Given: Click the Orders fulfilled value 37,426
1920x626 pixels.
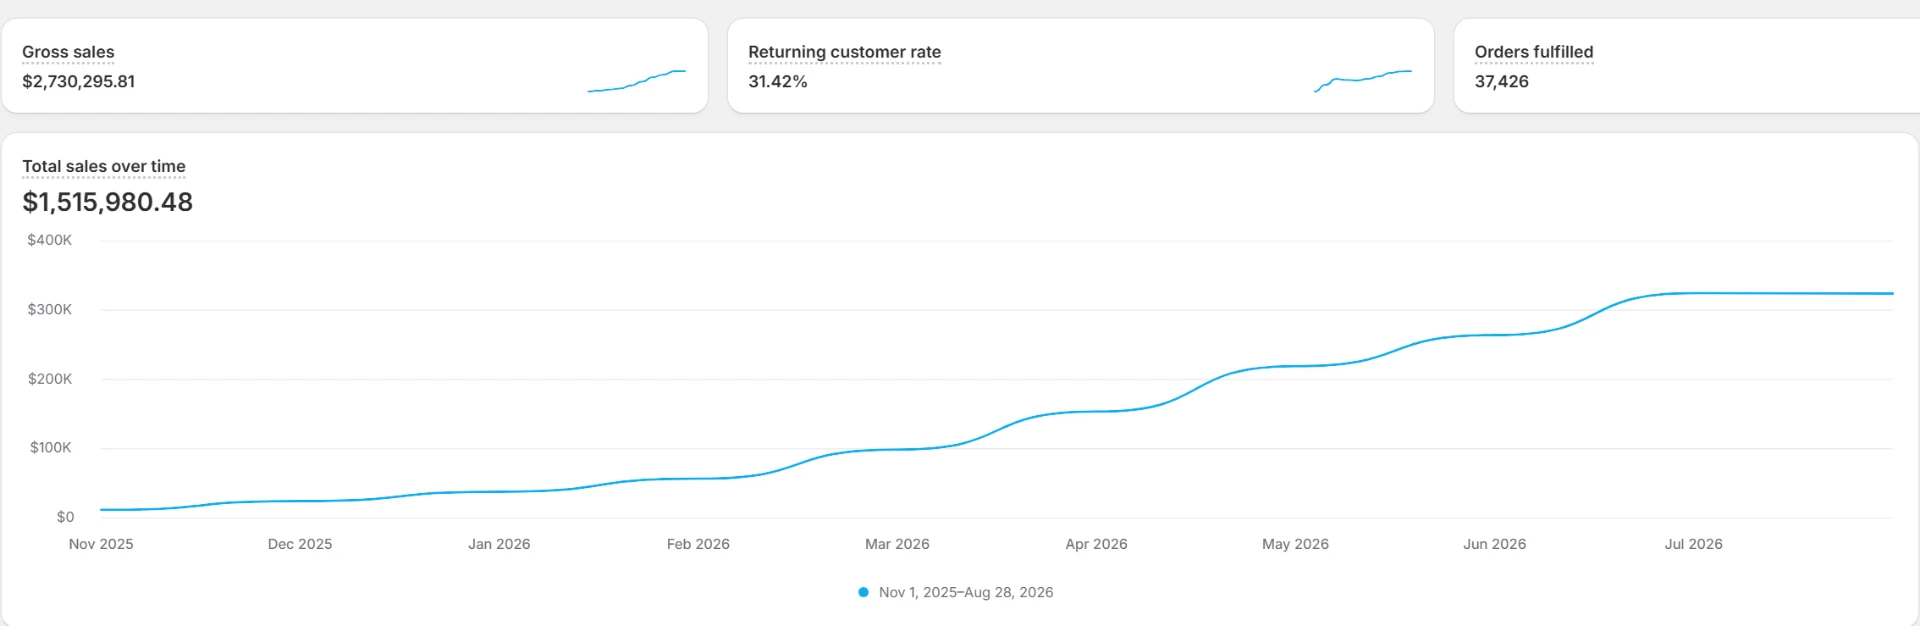Looking at the screenshot, I should coord(1501,82).
